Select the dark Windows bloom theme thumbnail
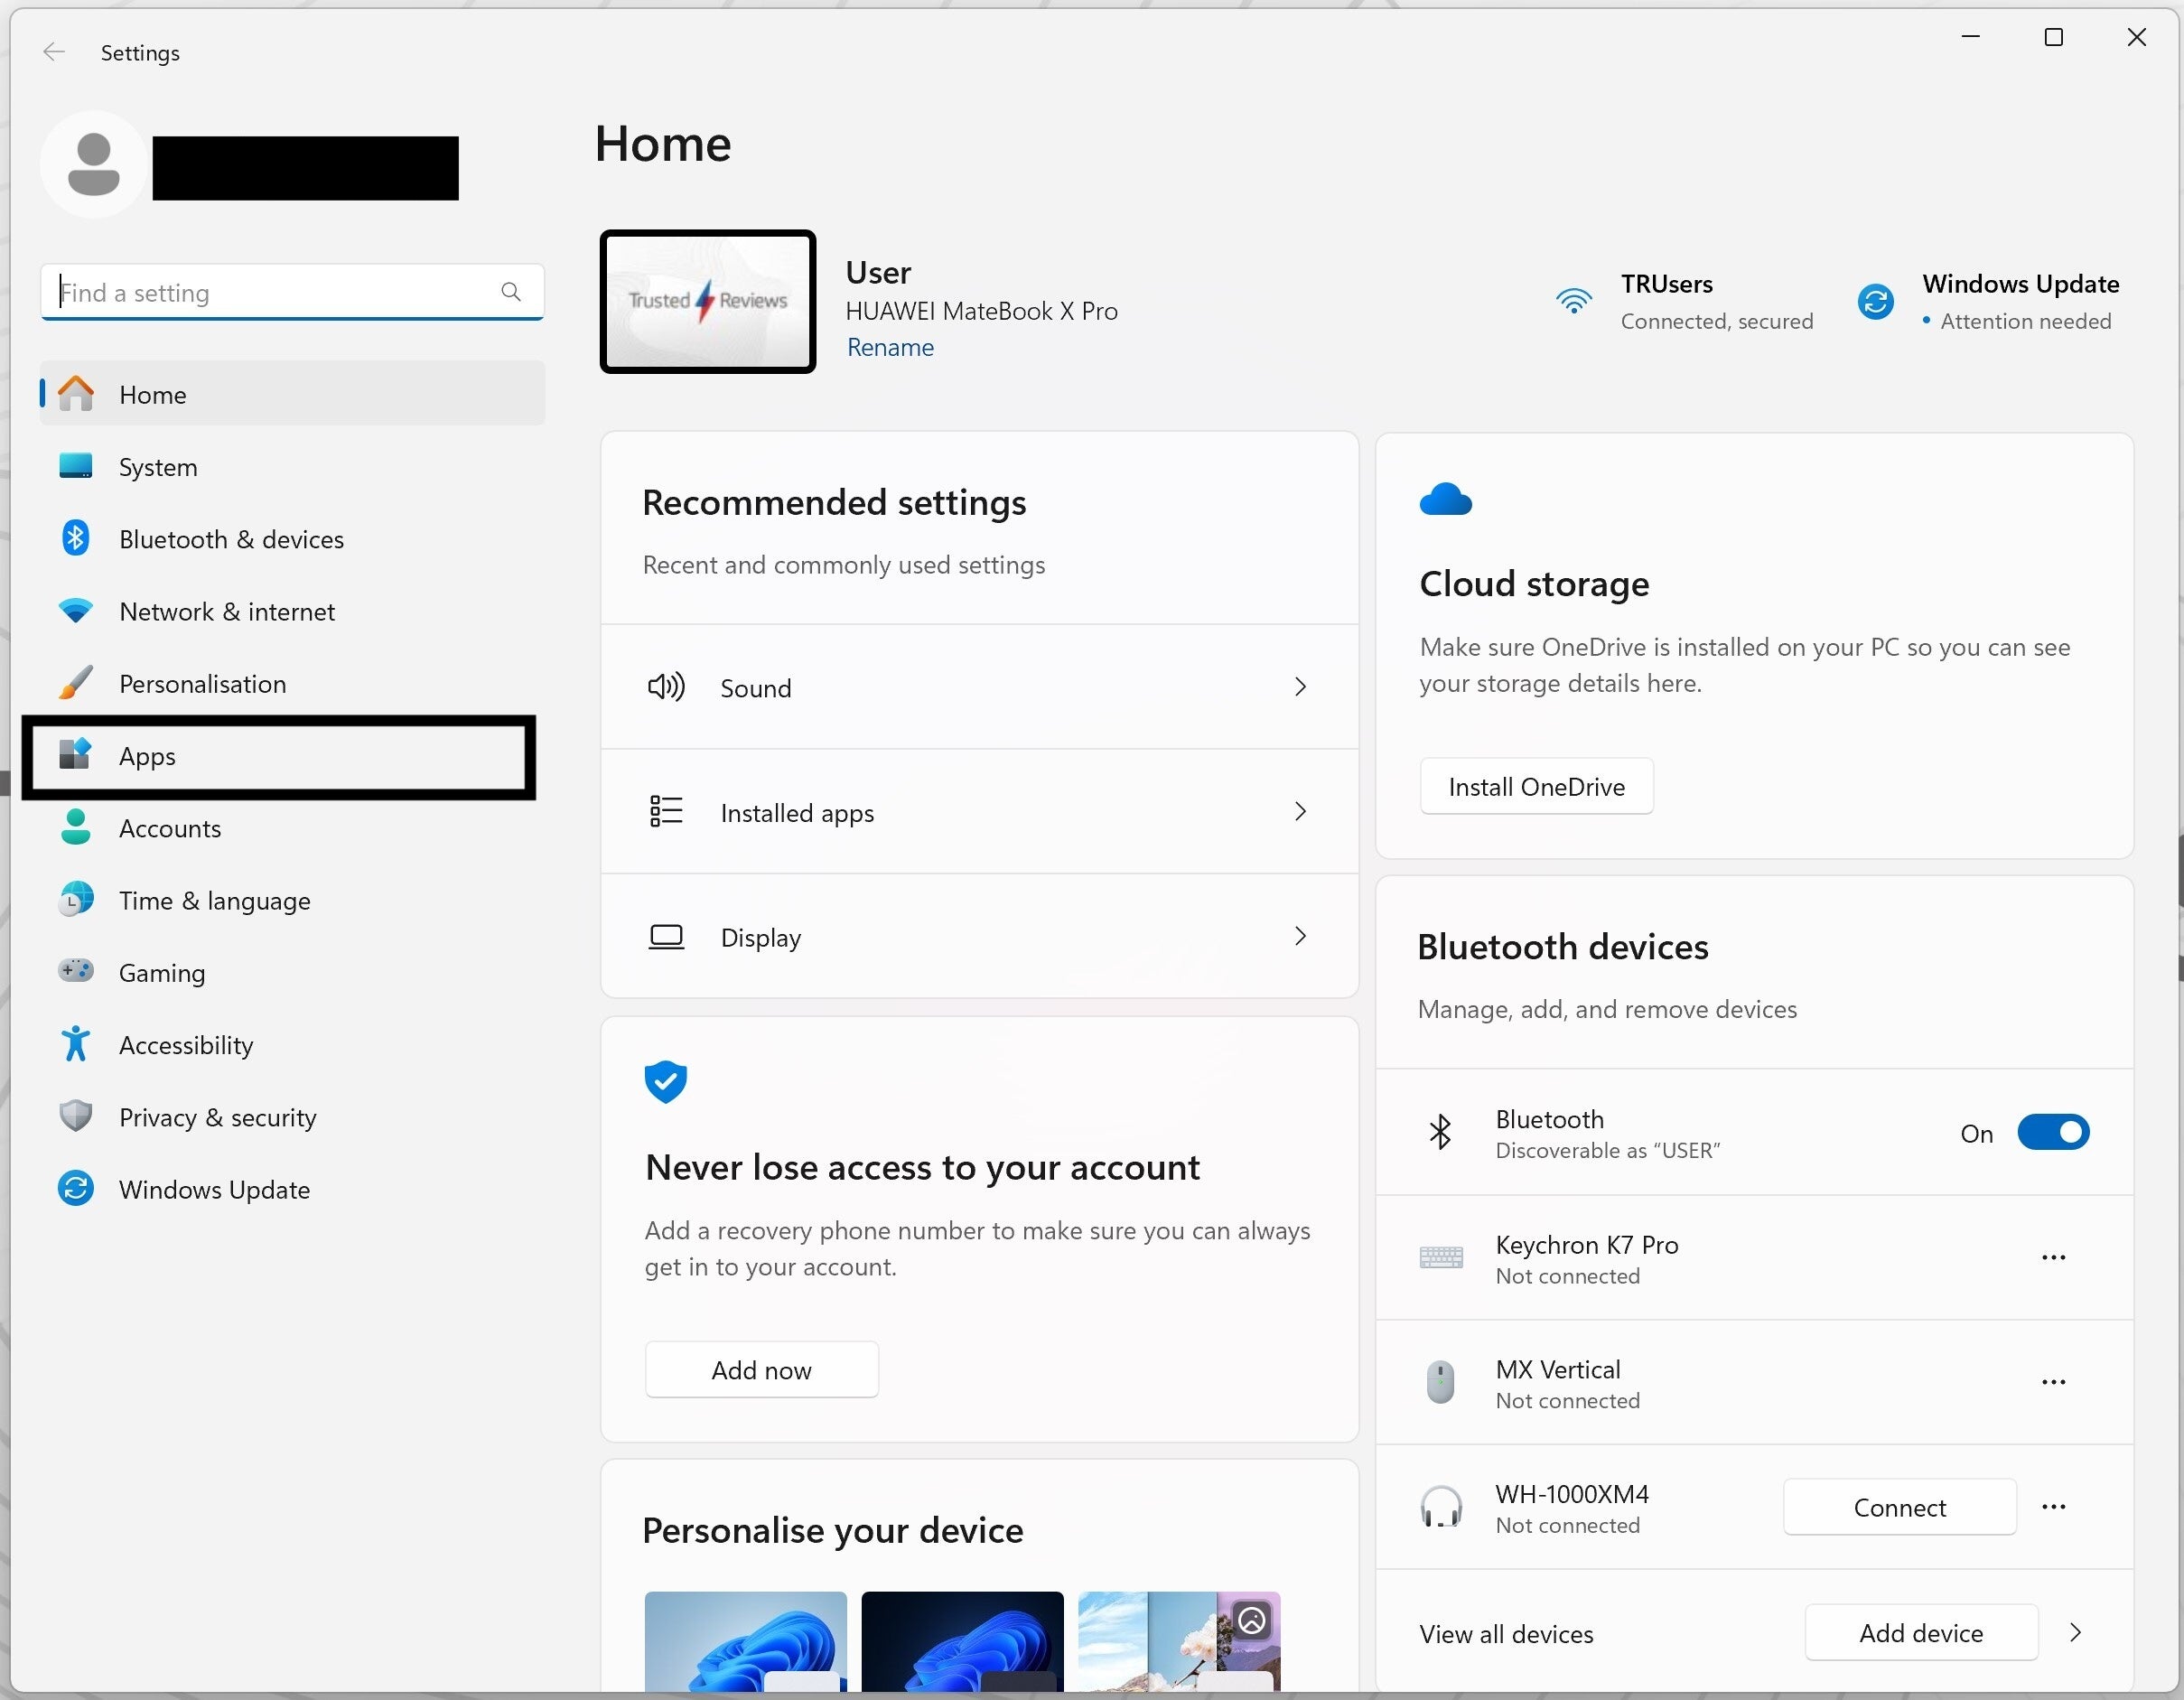This screenshot has height=1700, width=2184. point(963,1642)
